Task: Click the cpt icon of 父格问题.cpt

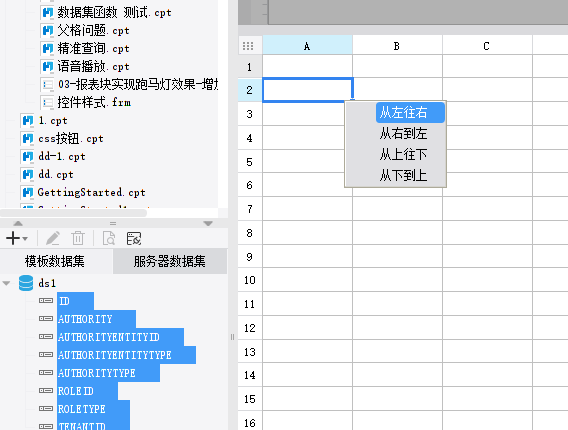Action: point(47,30)
